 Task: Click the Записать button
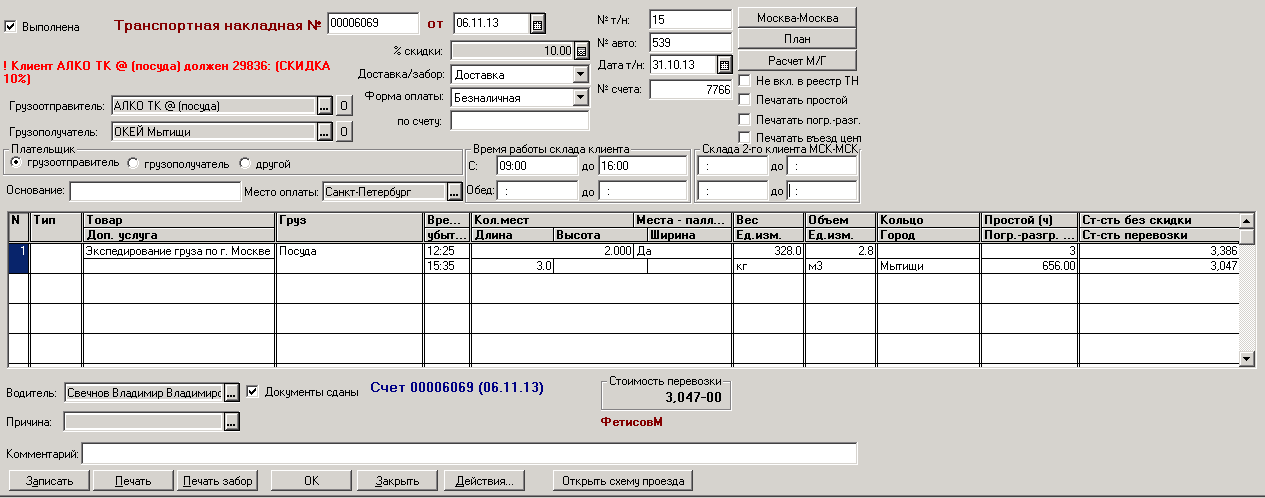[49, 481]
